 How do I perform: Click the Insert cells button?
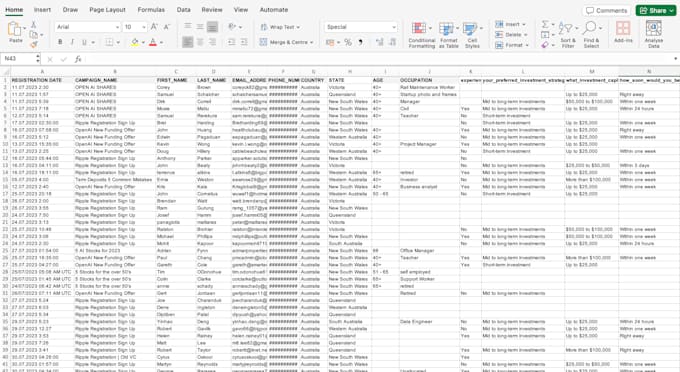pyautogui.click(x=511, y=24)
